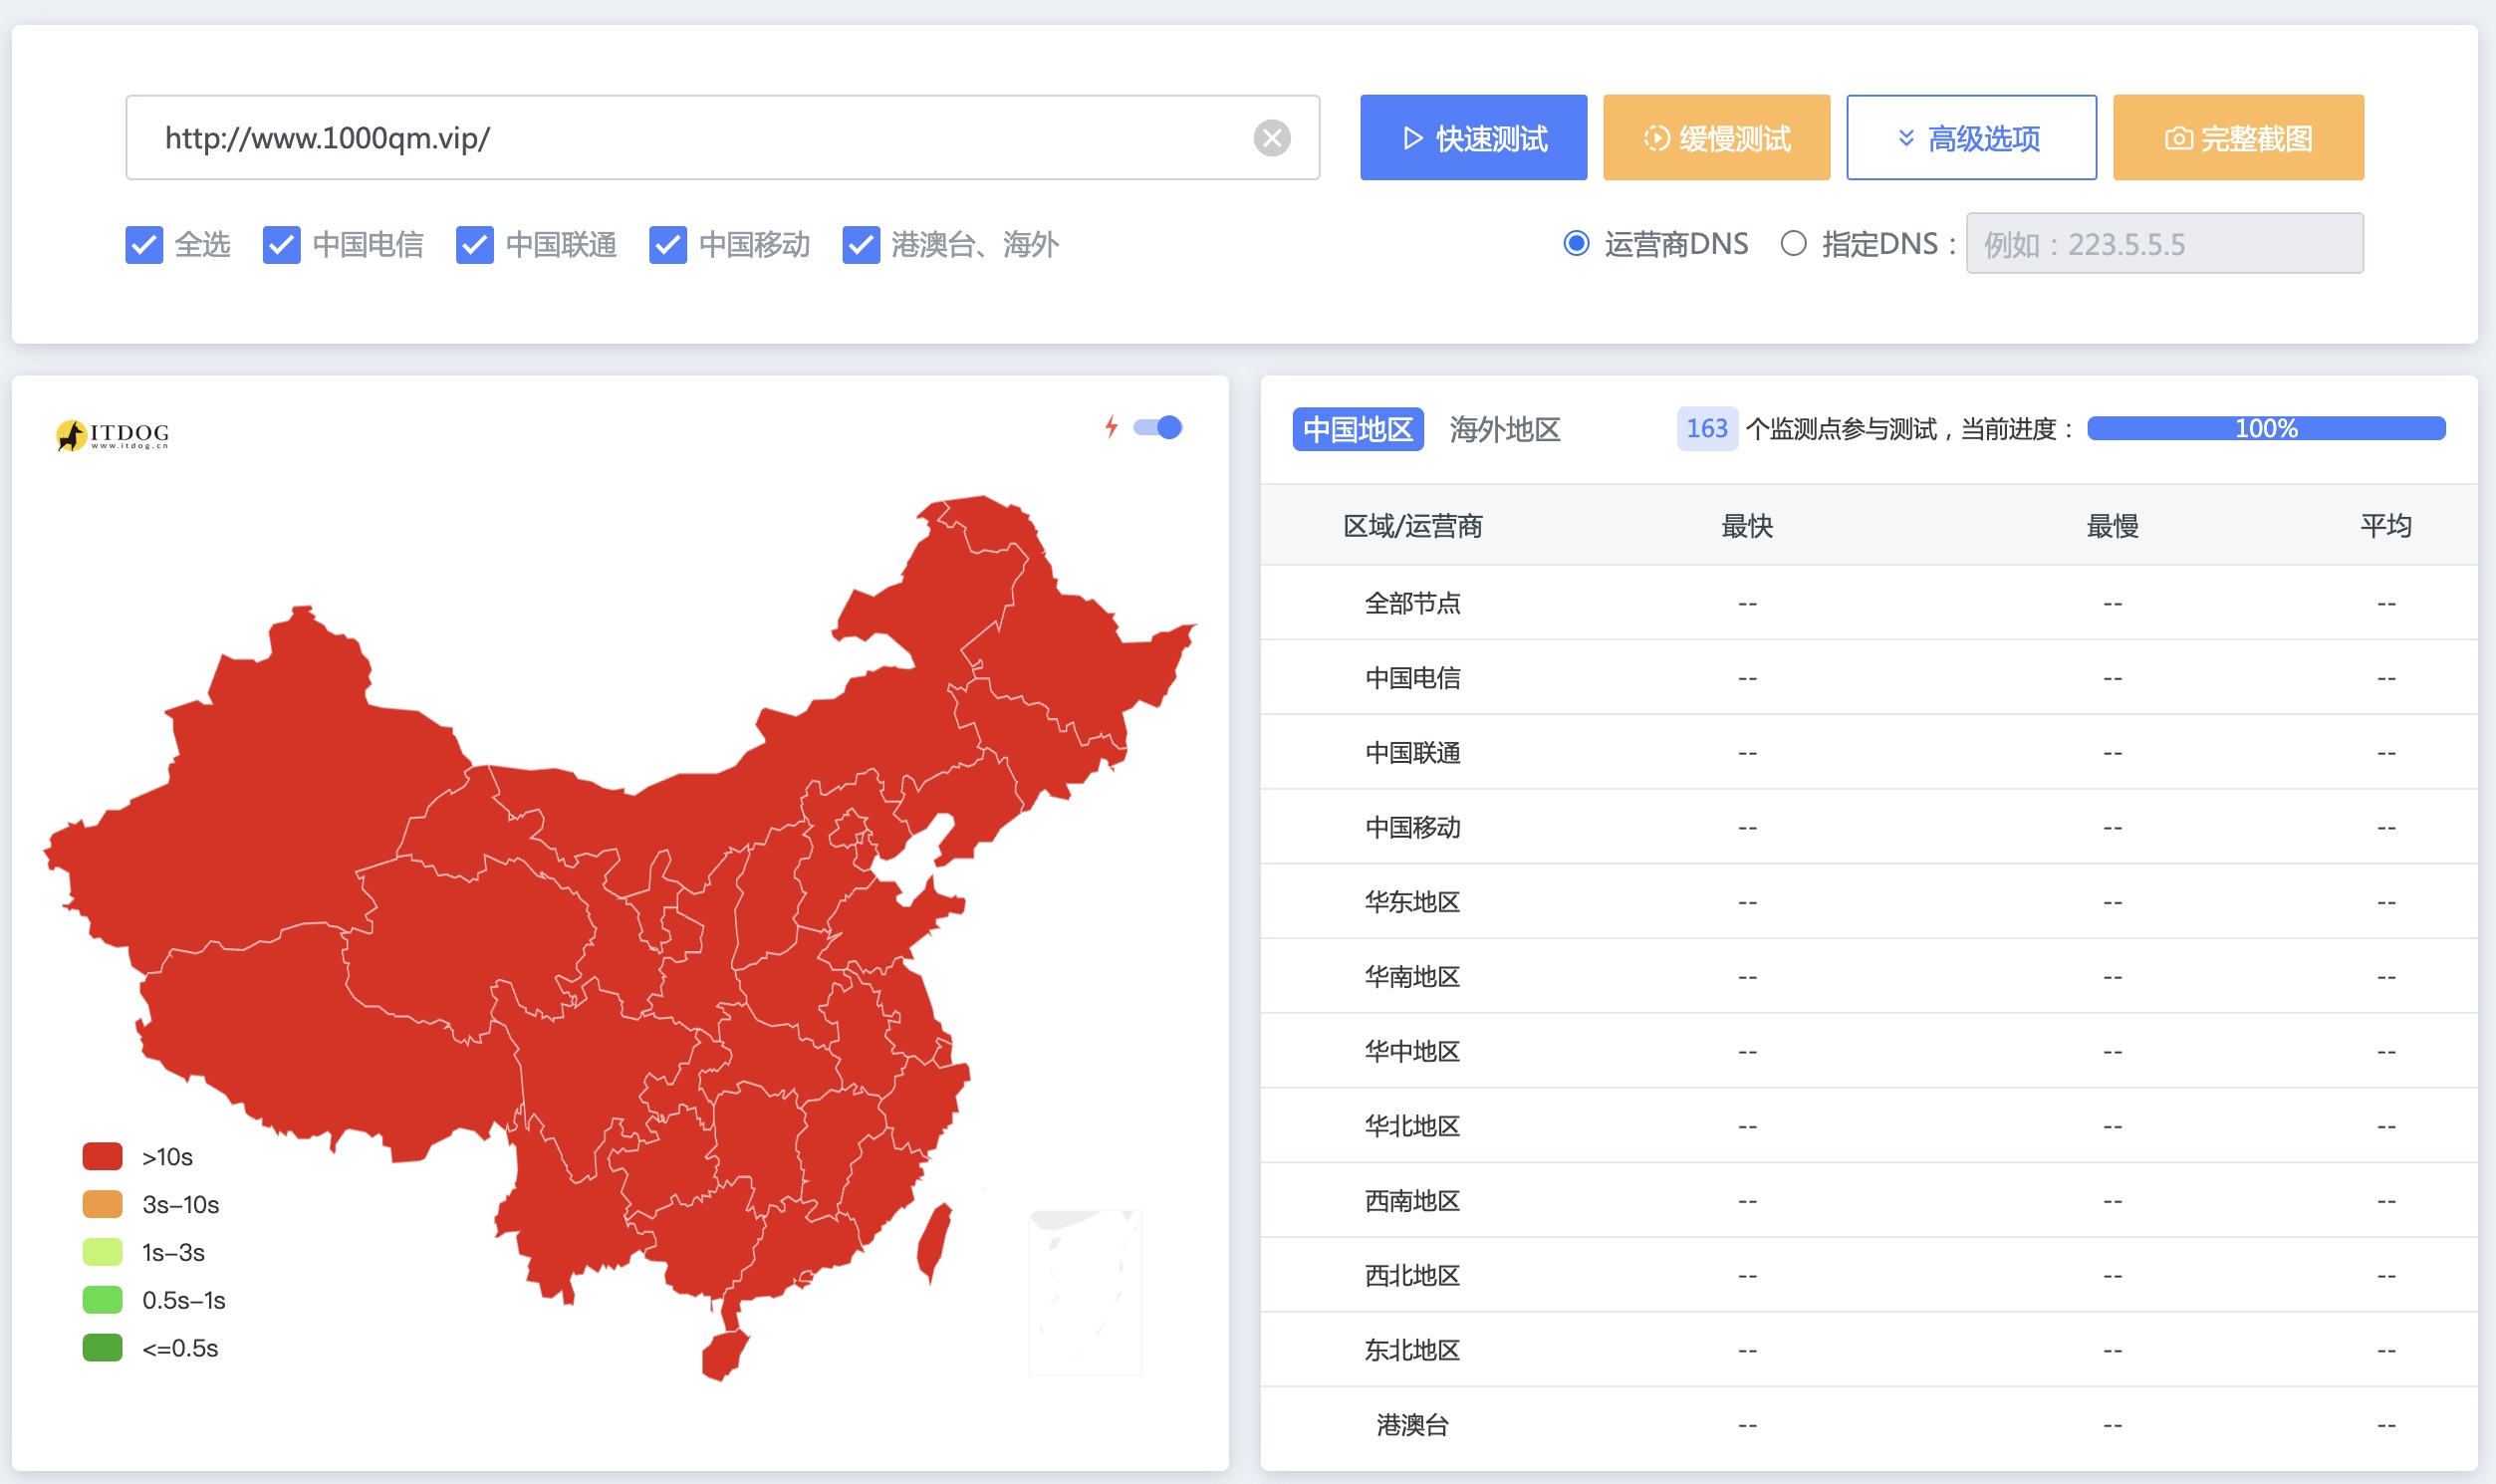Click the red >10s legend swatch
2496x1484 pixels.
pyautogui.click(x=102, y=1156)
